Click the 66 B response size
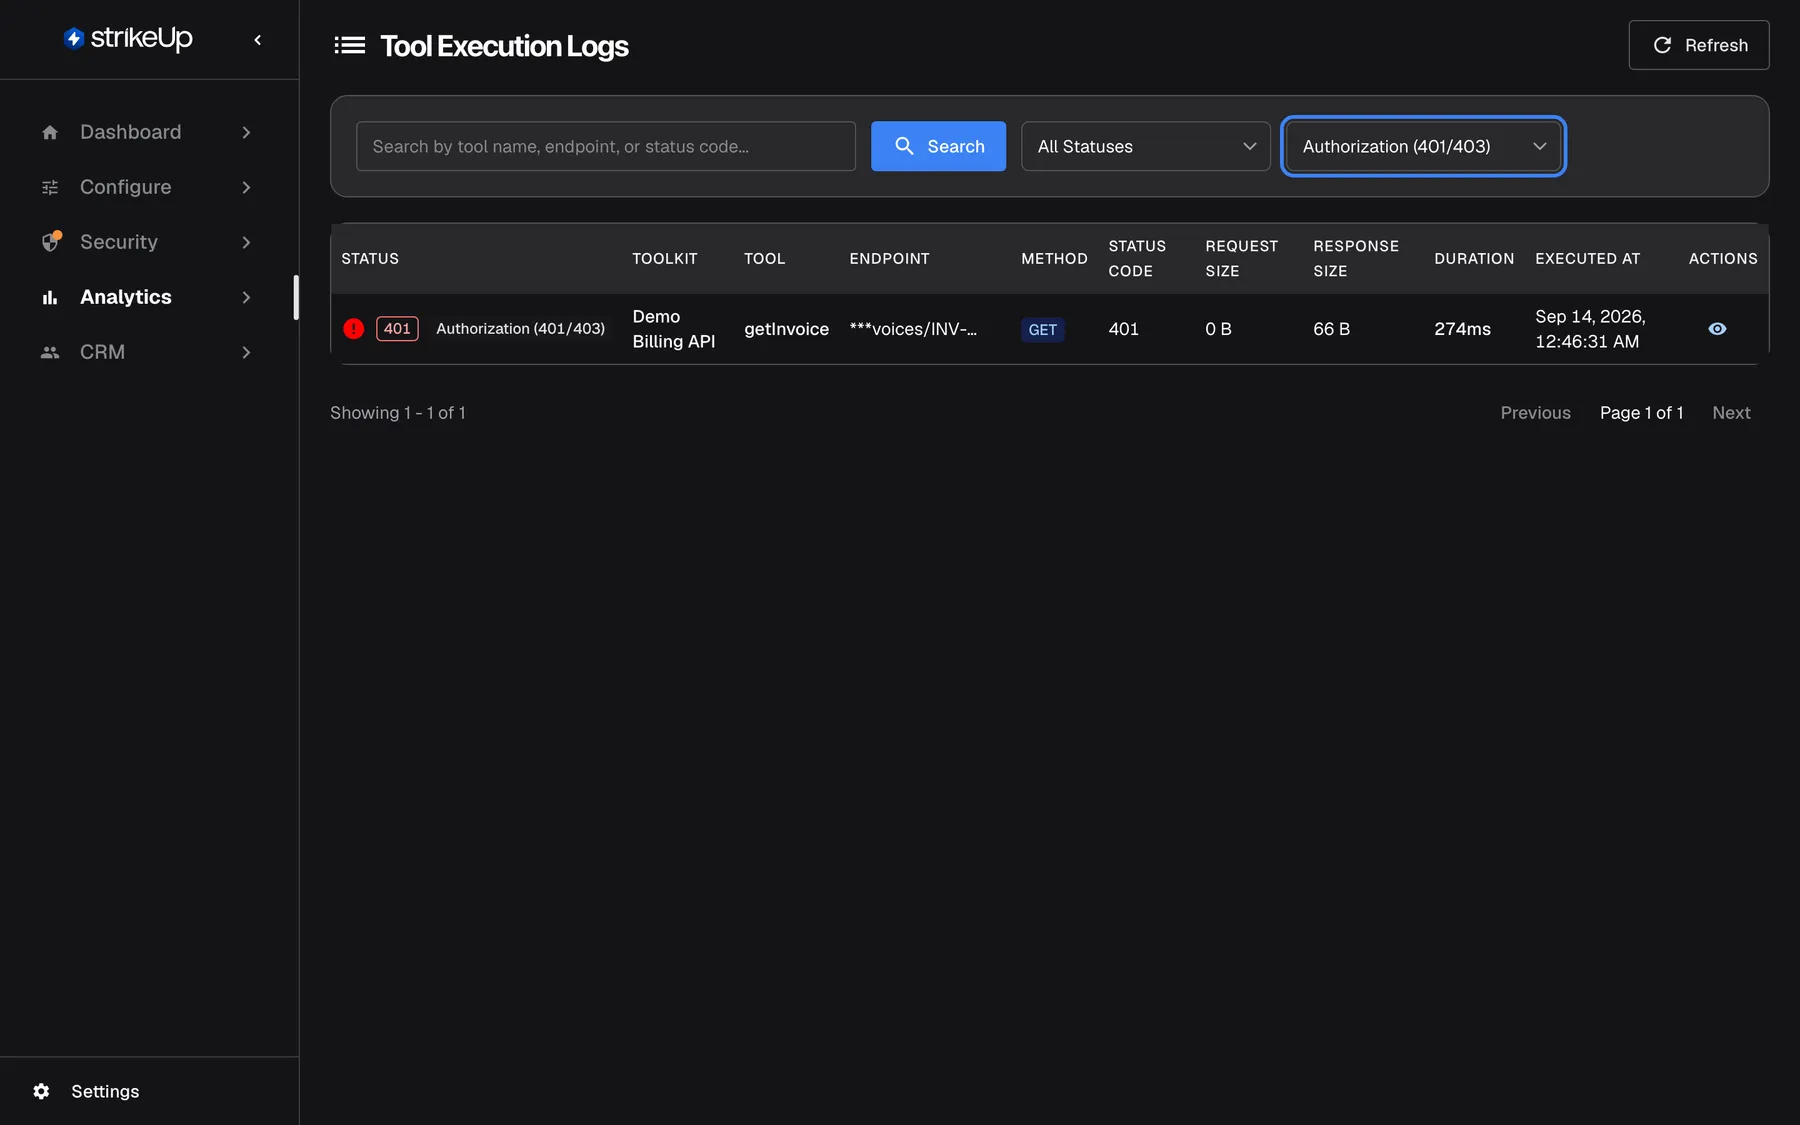1800x1125 pixels. click(1331, 329)
